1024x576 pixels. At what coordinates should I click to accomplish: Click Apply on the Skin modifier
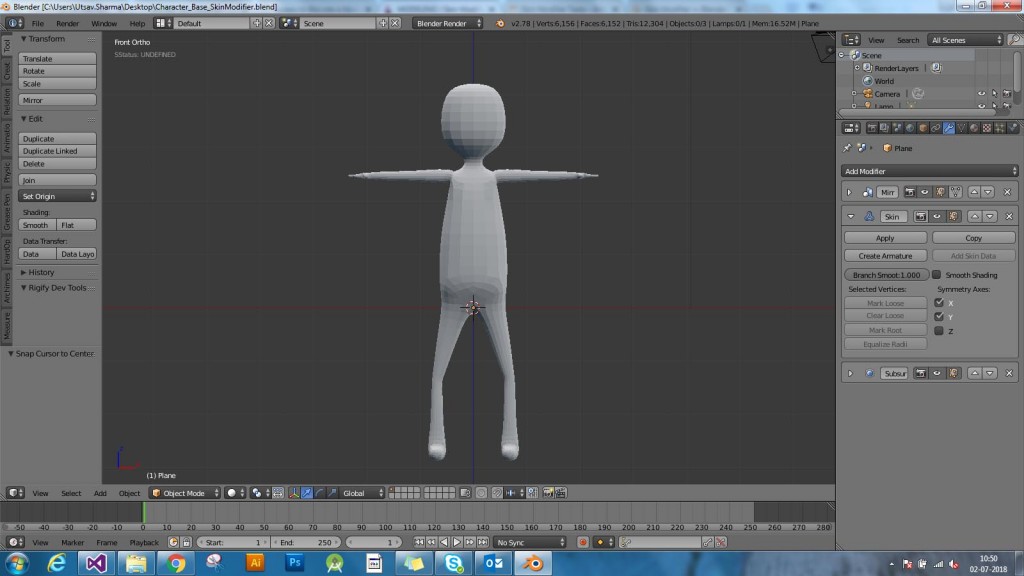click(884, 238)
